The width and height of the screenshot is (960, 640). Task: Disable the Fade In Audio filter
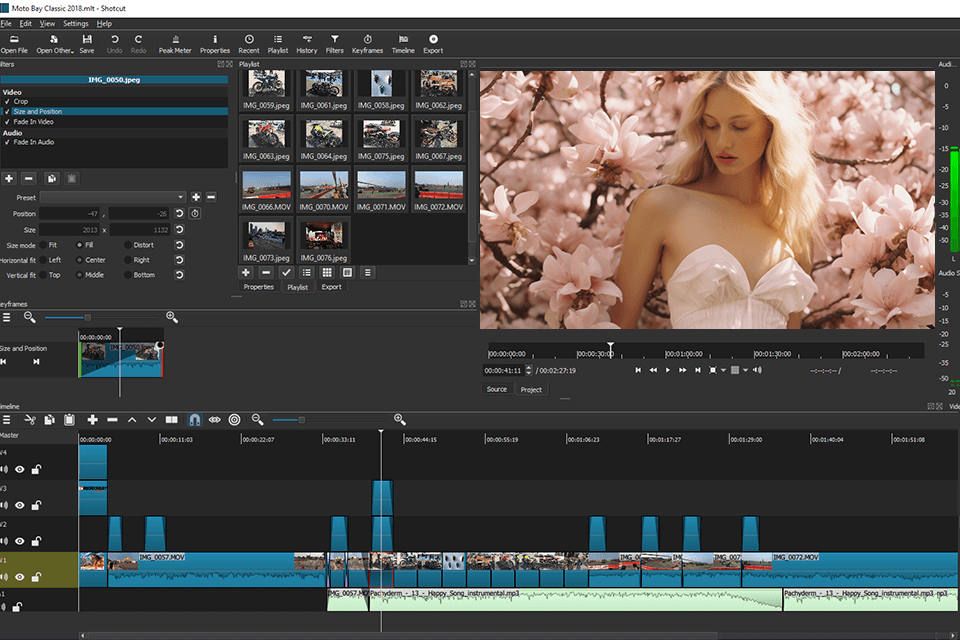coord(7,142)
